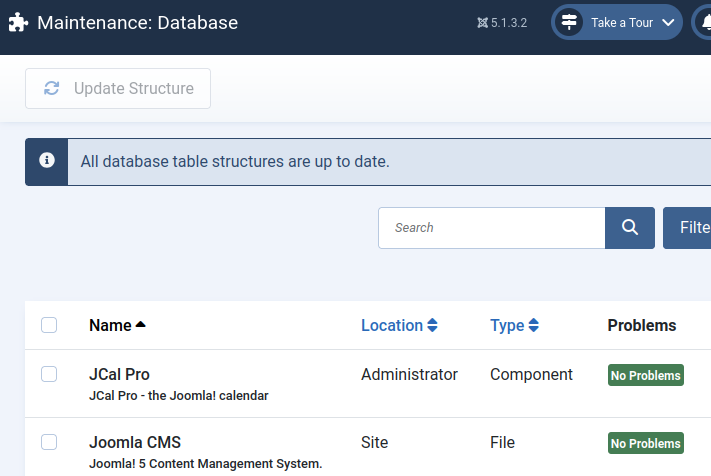This screenshot has height=476, width=711.
Task: Open the Take a Tour dropdown
Action: (617, 22)
